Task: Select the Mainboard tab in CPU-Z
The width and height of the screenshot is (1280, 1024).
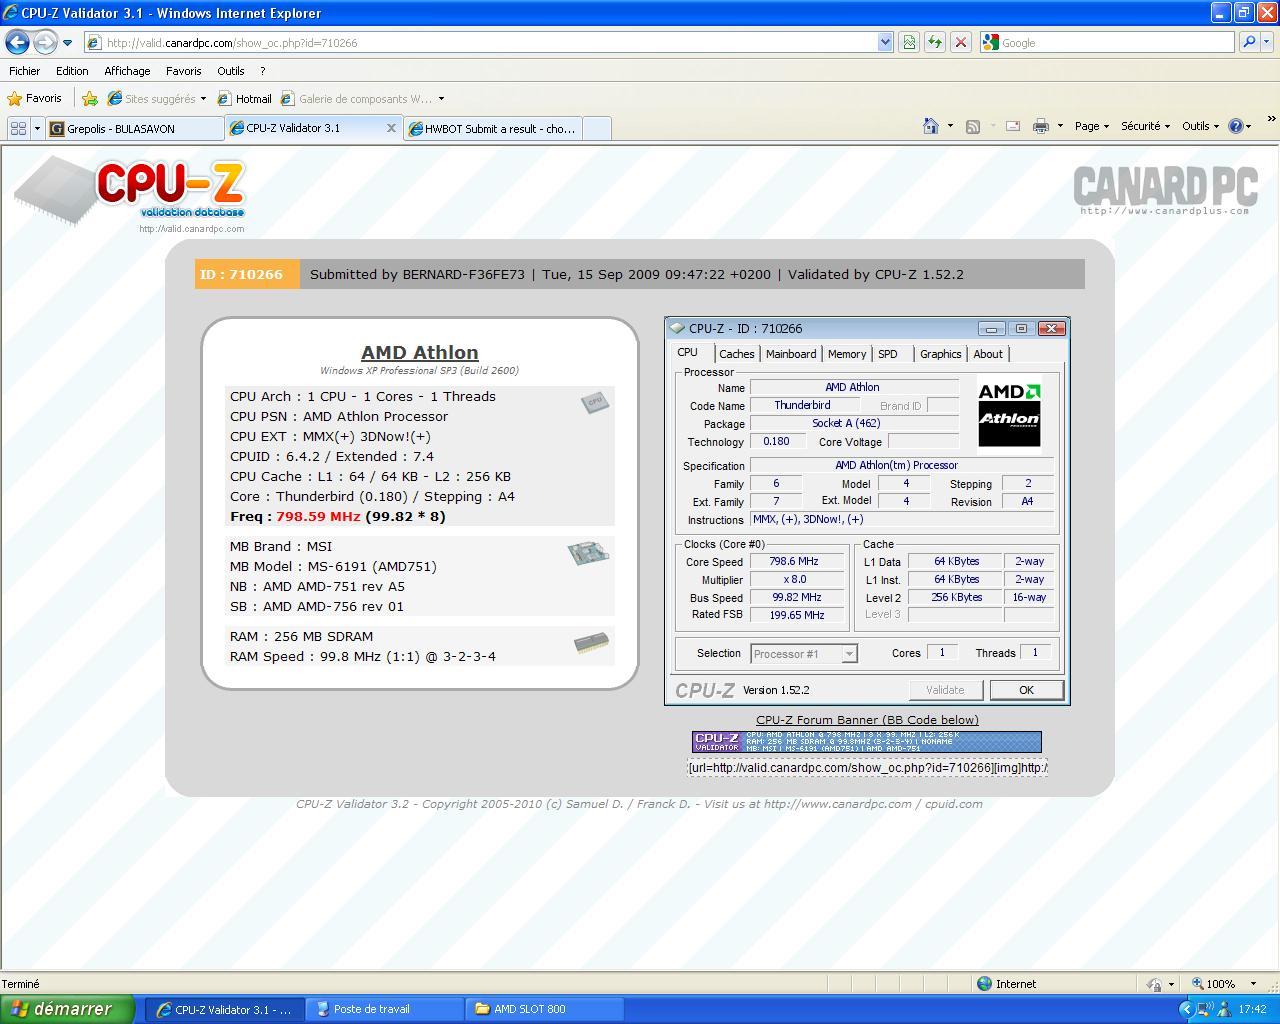Action: pos(790,354)
